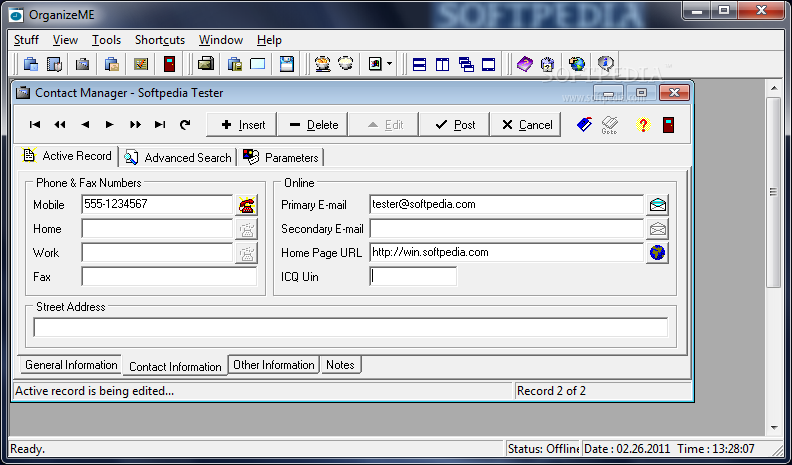Open the Help menu

coord(269,40)
